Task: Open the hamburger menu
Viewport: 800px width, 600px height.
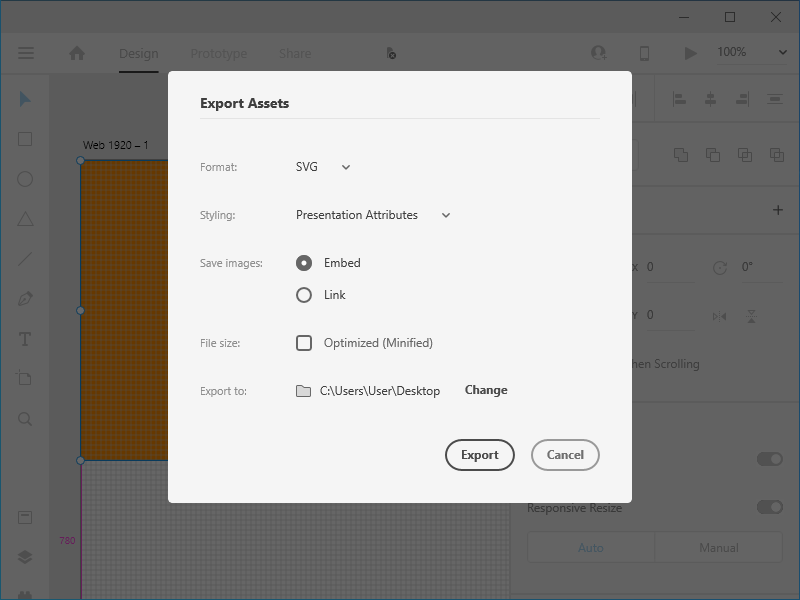Action: pos(26,53)
